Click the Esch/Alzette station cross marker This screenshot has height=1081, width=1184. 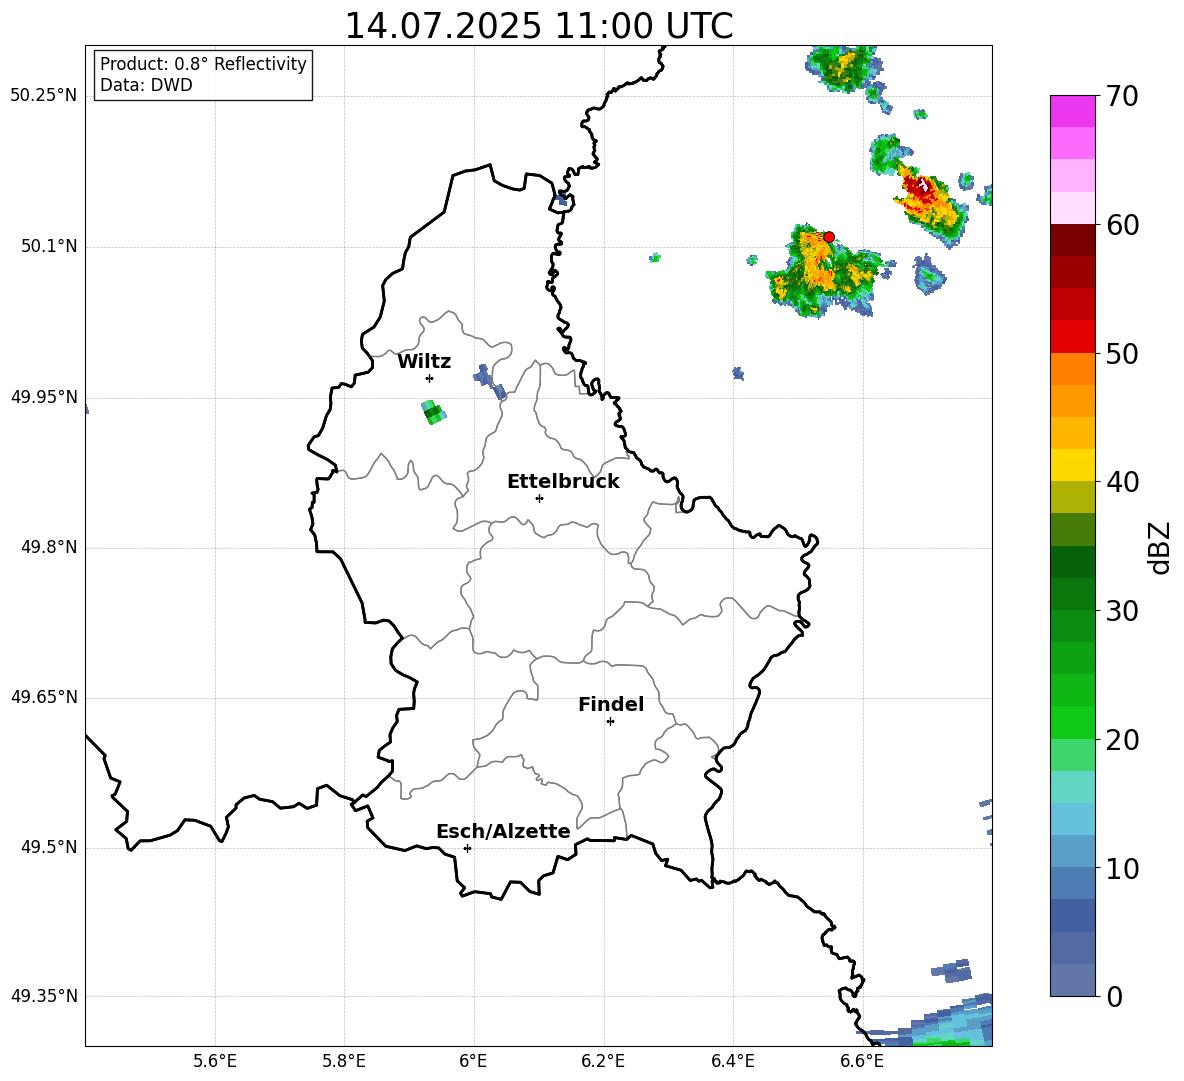[467, 848]
